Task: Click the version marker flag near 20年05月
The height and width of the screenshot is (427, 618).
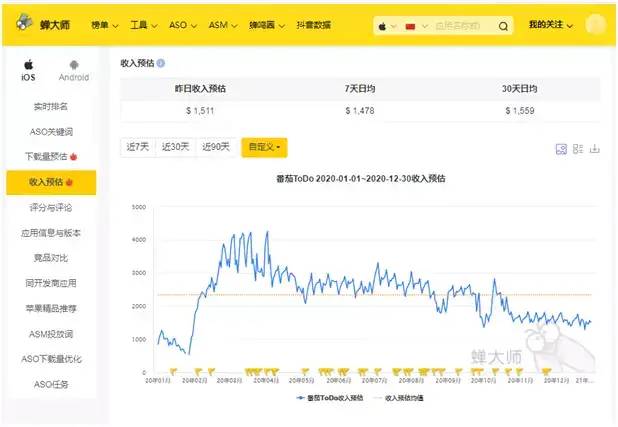Action: click(305, 371)
